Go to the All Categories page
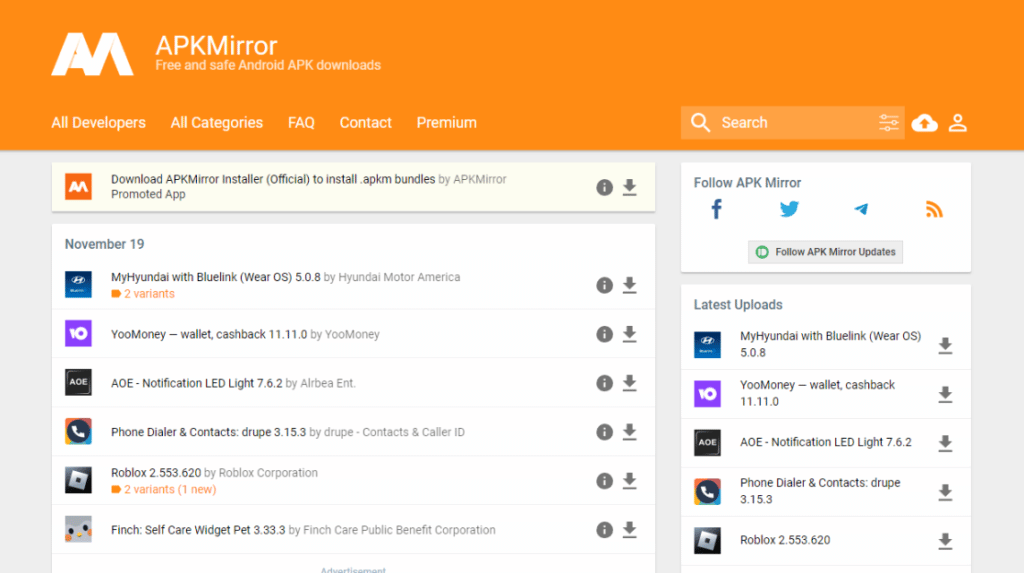The height and width of the screenshot is (573, 1024). click(216, 123)
